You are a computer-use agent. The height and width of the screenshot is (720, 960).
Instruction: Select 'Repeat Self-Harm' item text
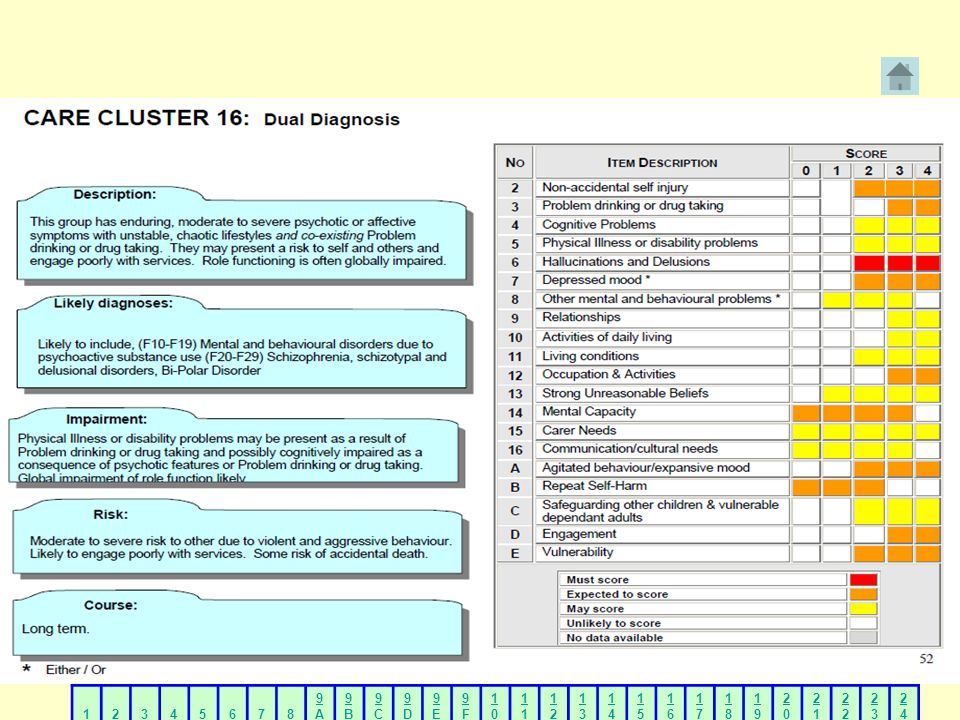[594, 486]
